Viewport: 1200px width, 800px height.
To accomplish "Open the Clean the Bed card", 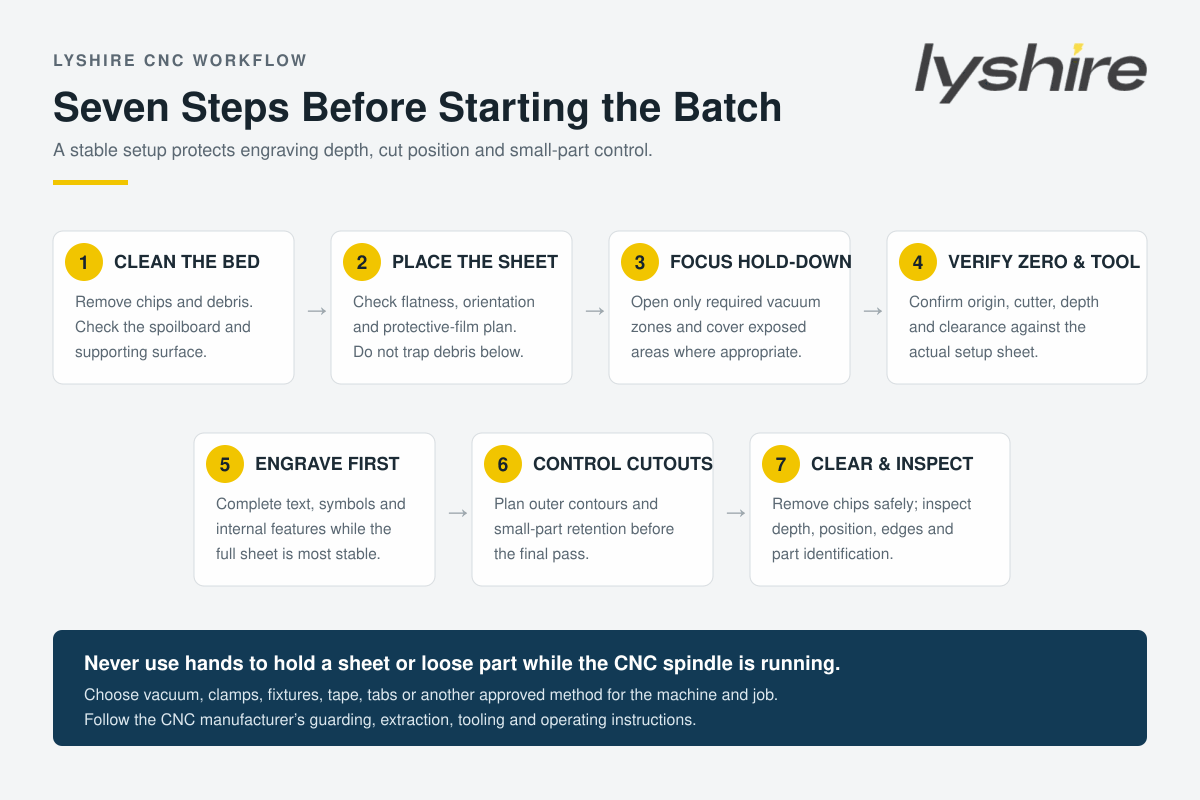I will click(174, 308).
